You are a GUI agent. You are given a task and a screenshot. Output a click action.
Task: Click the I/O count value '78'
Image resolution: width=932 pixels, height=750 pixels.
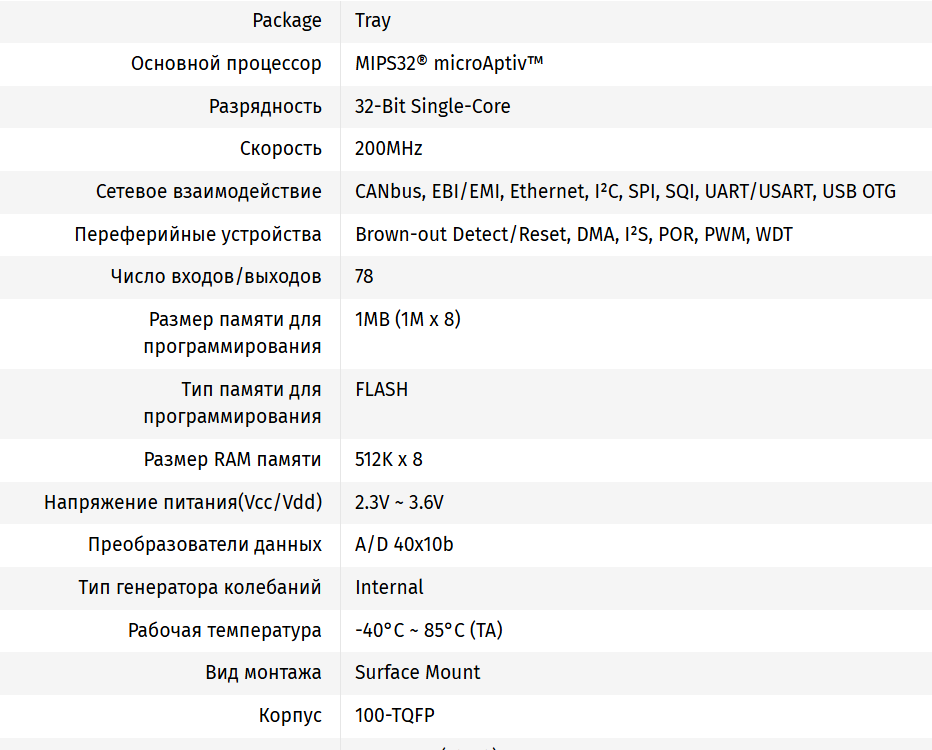(x=364, y=276)
